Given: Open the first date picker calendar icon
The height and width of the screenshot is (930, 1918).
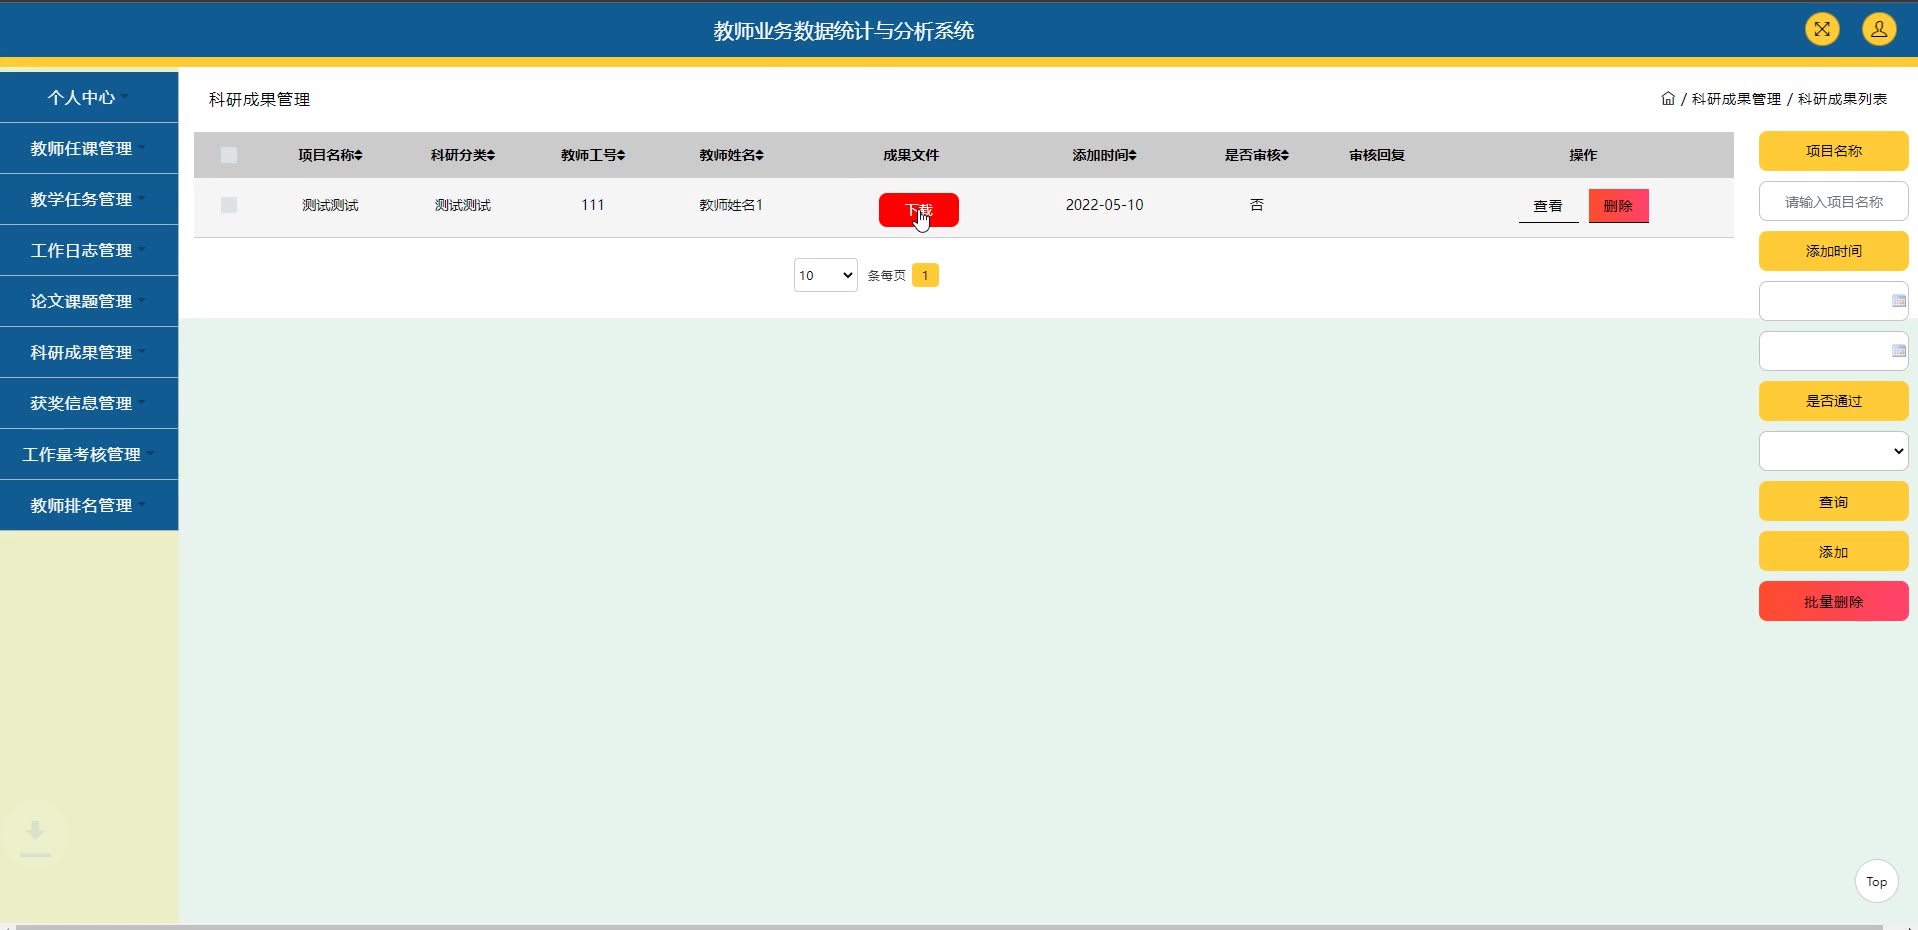Looking at the screenshot, I should point(1898,301).
